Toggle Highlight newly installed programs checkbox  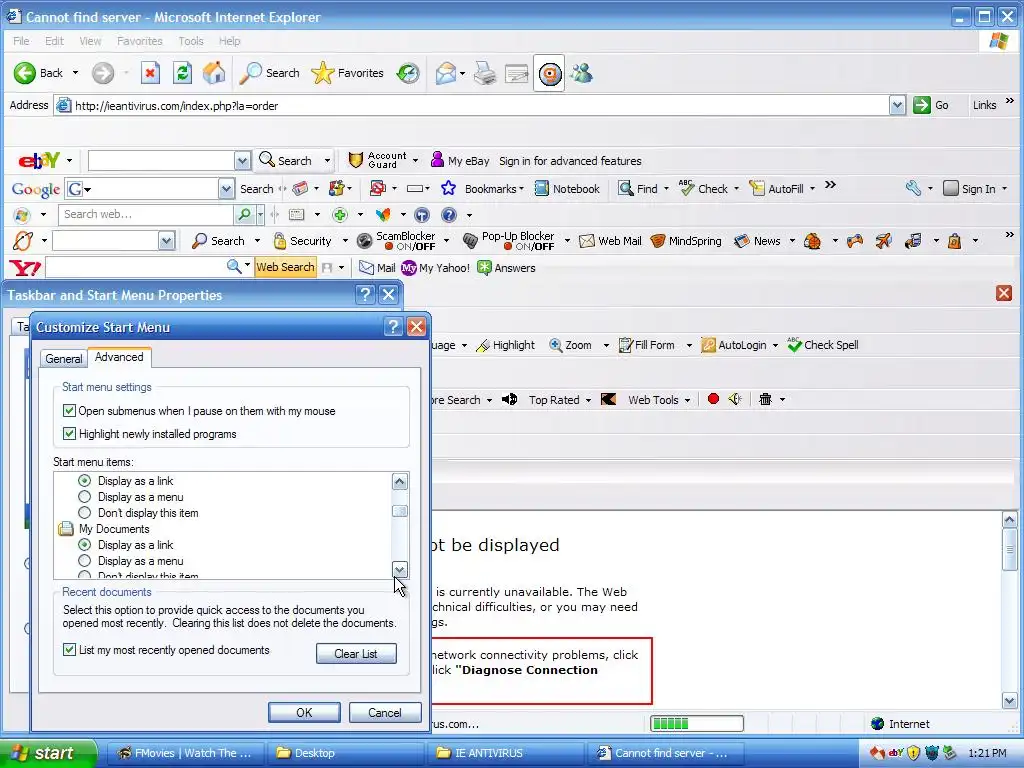69,433
